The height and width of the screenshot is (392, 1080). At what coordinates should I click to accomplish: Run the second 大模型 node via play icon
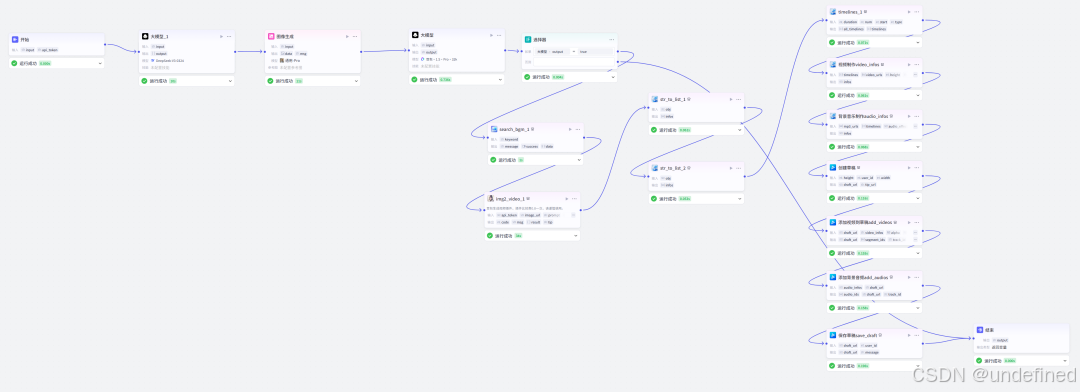[x=491, y=34]
